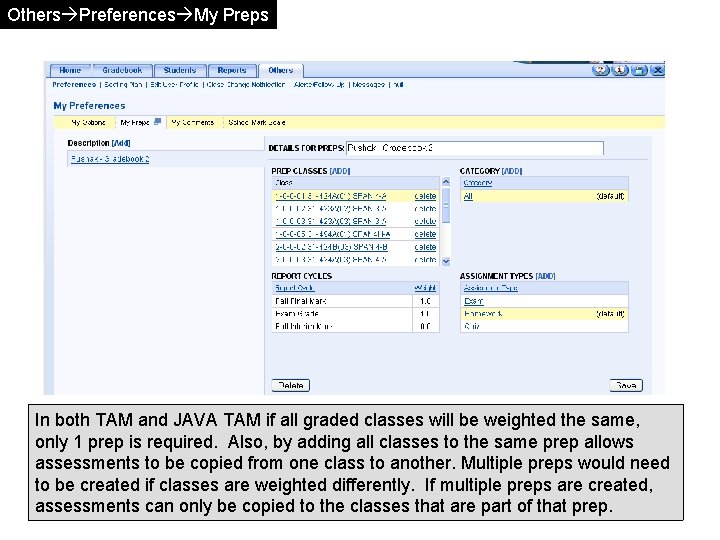The width and height of the screenshot is (720, 540).
Task: Delete the SPAN 4HA class row
Action: 425,234
